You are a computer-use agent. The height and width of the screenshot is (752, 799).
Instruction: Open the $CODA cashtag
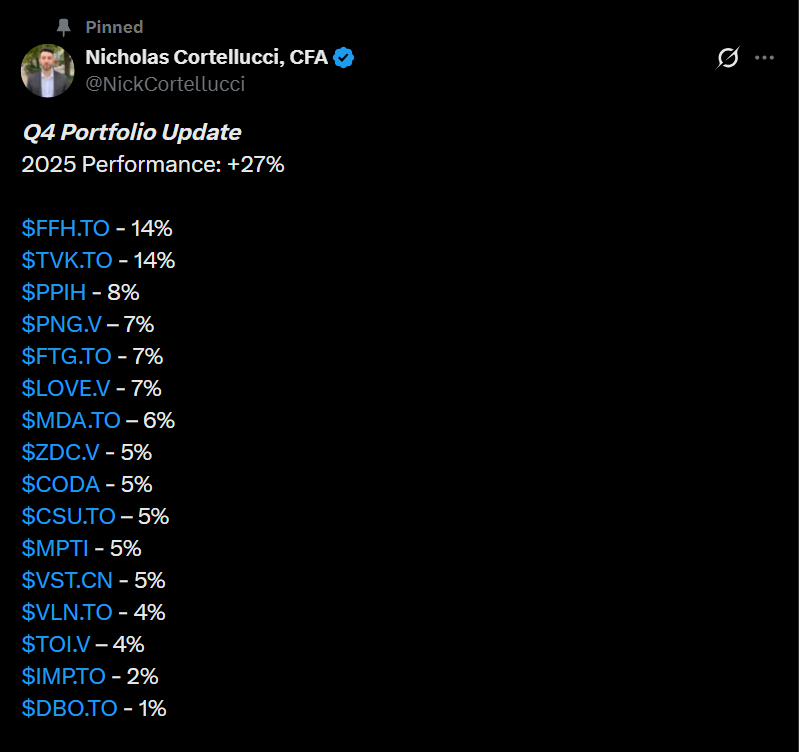click(x=60, y=484)
